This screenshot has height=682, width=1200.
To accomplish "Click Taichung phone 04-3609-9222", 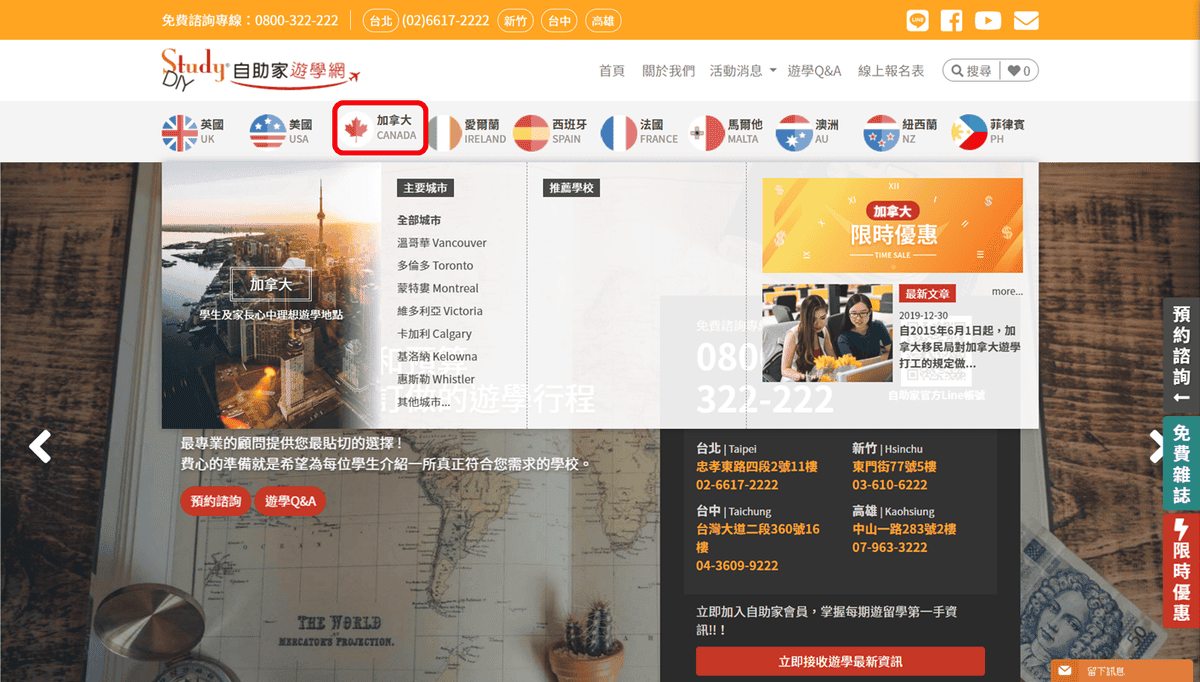I will coord(737,566).
